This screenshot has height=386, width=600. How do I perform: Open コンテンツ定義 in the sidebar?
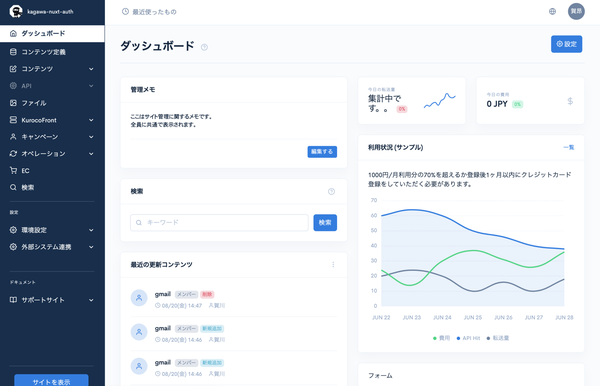point(52,52)
